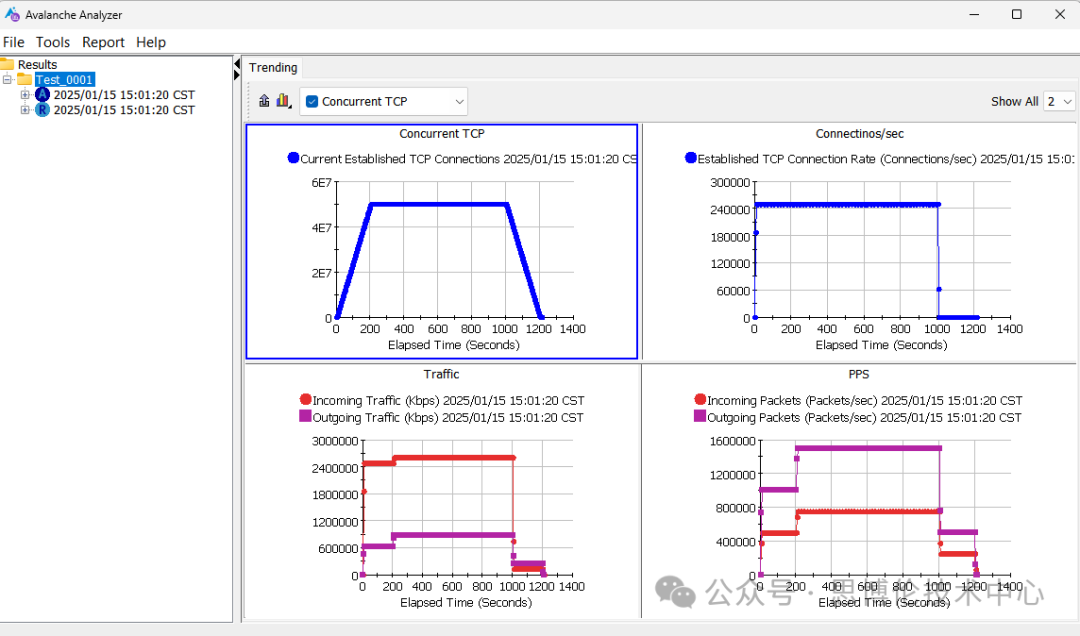
Task: Select the Results root folder icon
Action: point(7,64)
